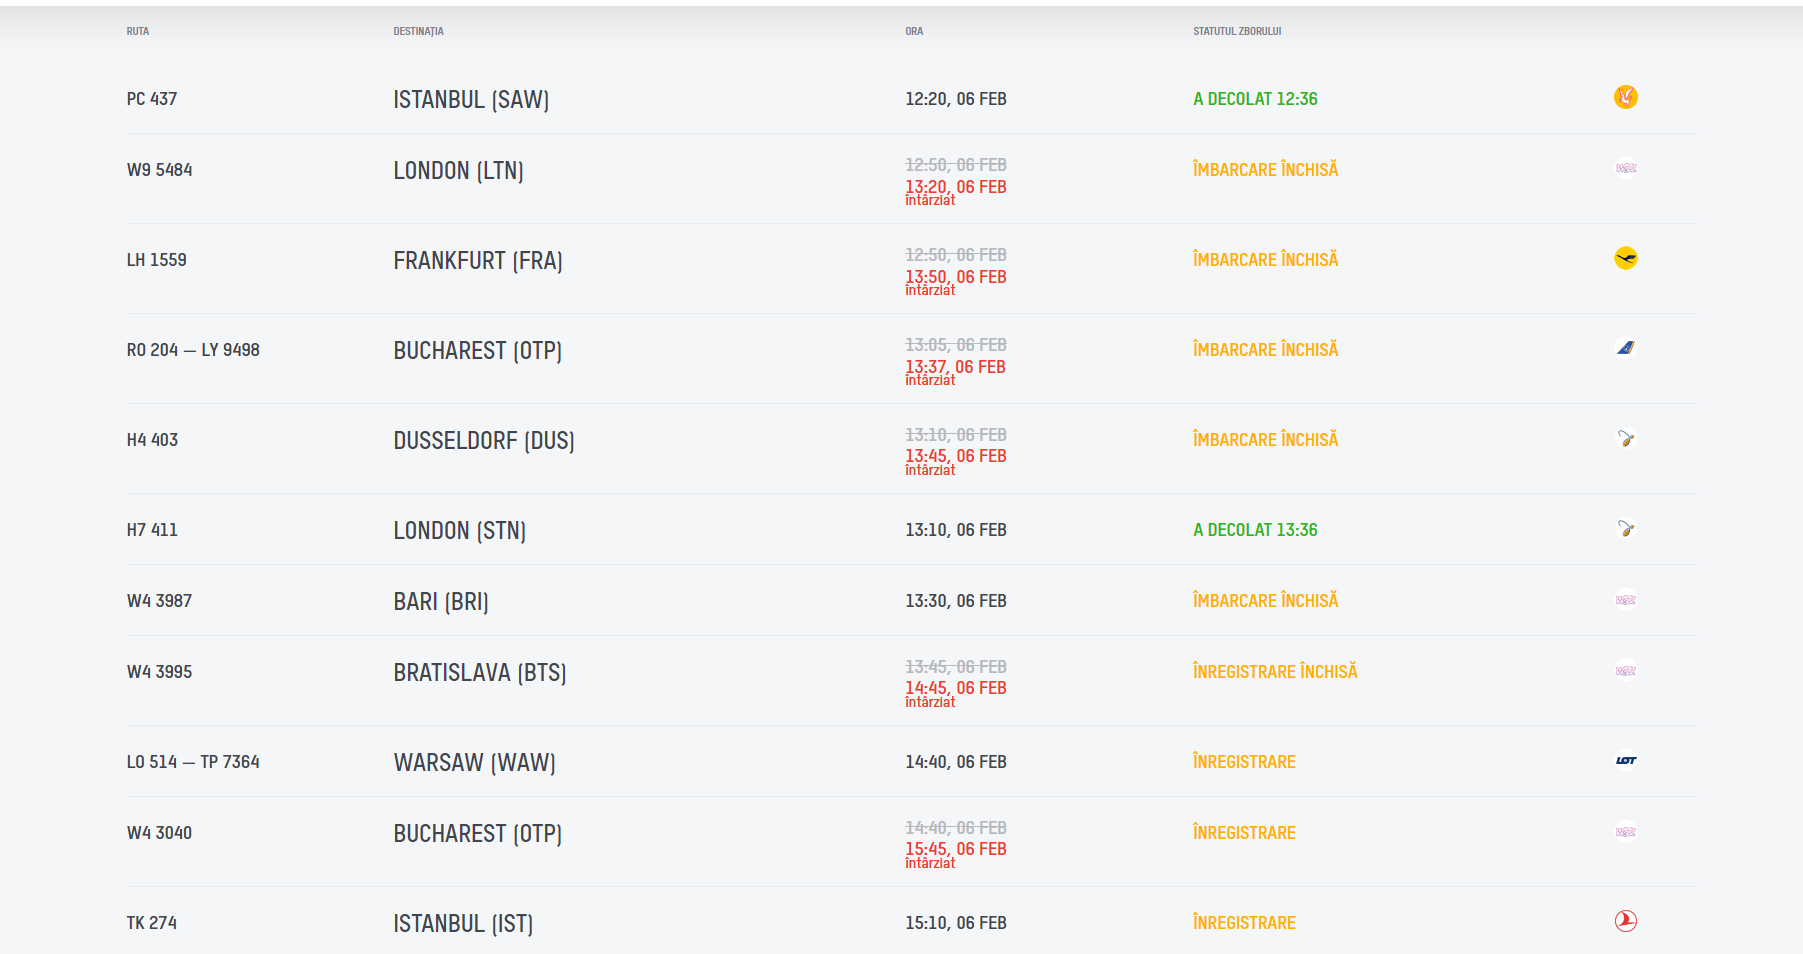Select the ISTANBUL (SAW) destination
Viewport: 1803px width, 954px height.
click(x=471, y=99)
